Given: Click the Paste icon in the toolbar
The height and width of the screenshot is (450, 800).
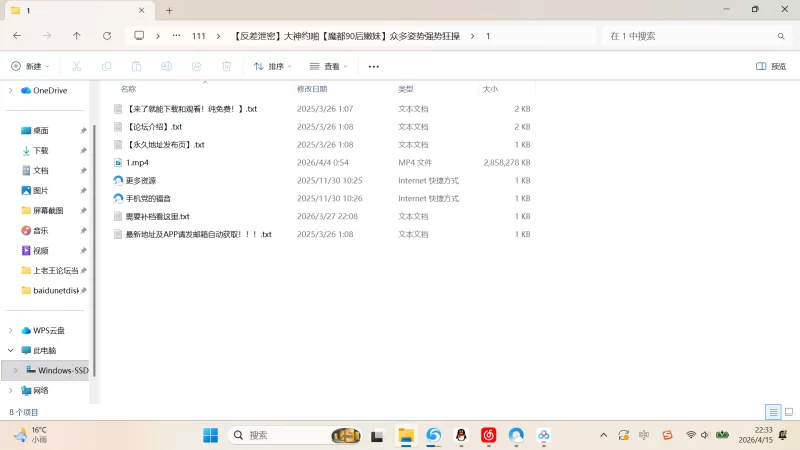Looking at the screenshot, I should point(137,66).
